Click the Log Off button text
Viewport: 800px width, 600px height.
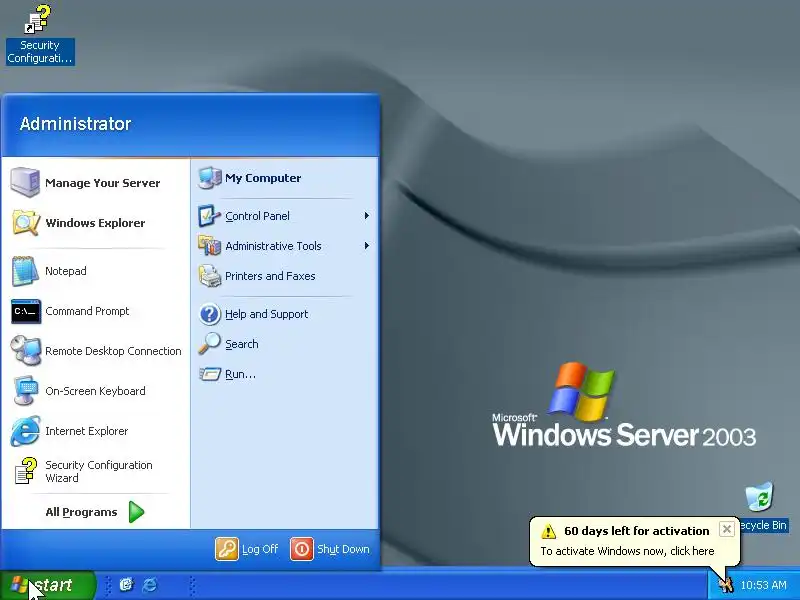(x=260, y=549)
